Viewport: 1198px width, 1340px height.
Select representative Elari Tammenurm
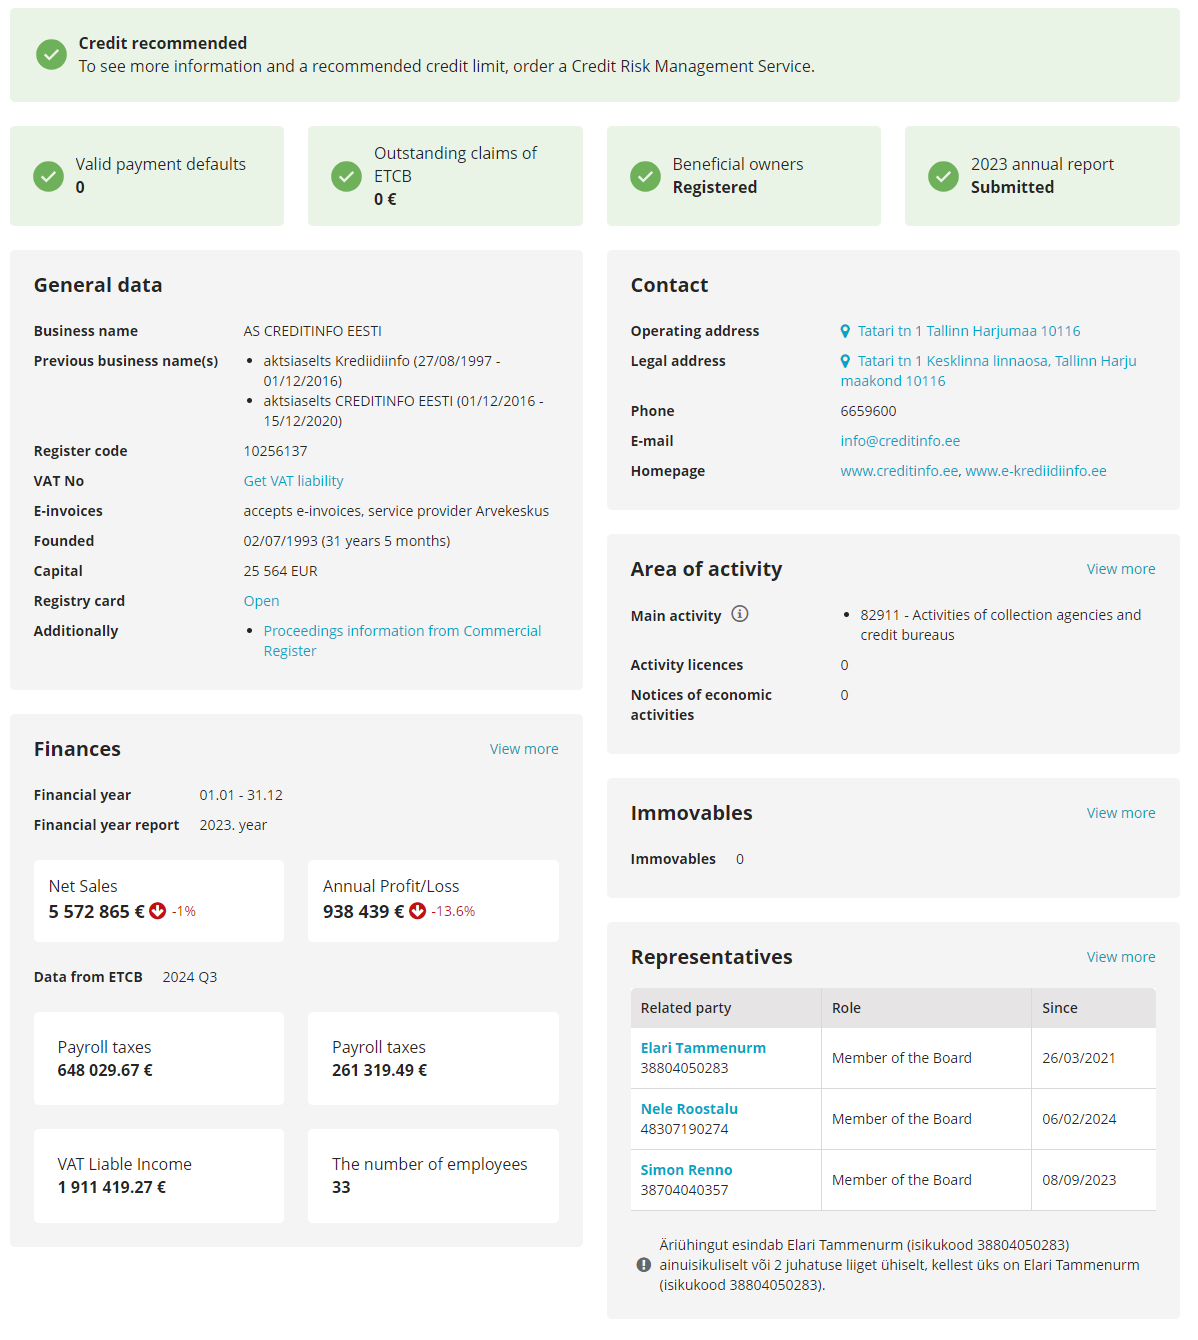click(703, 1047)
